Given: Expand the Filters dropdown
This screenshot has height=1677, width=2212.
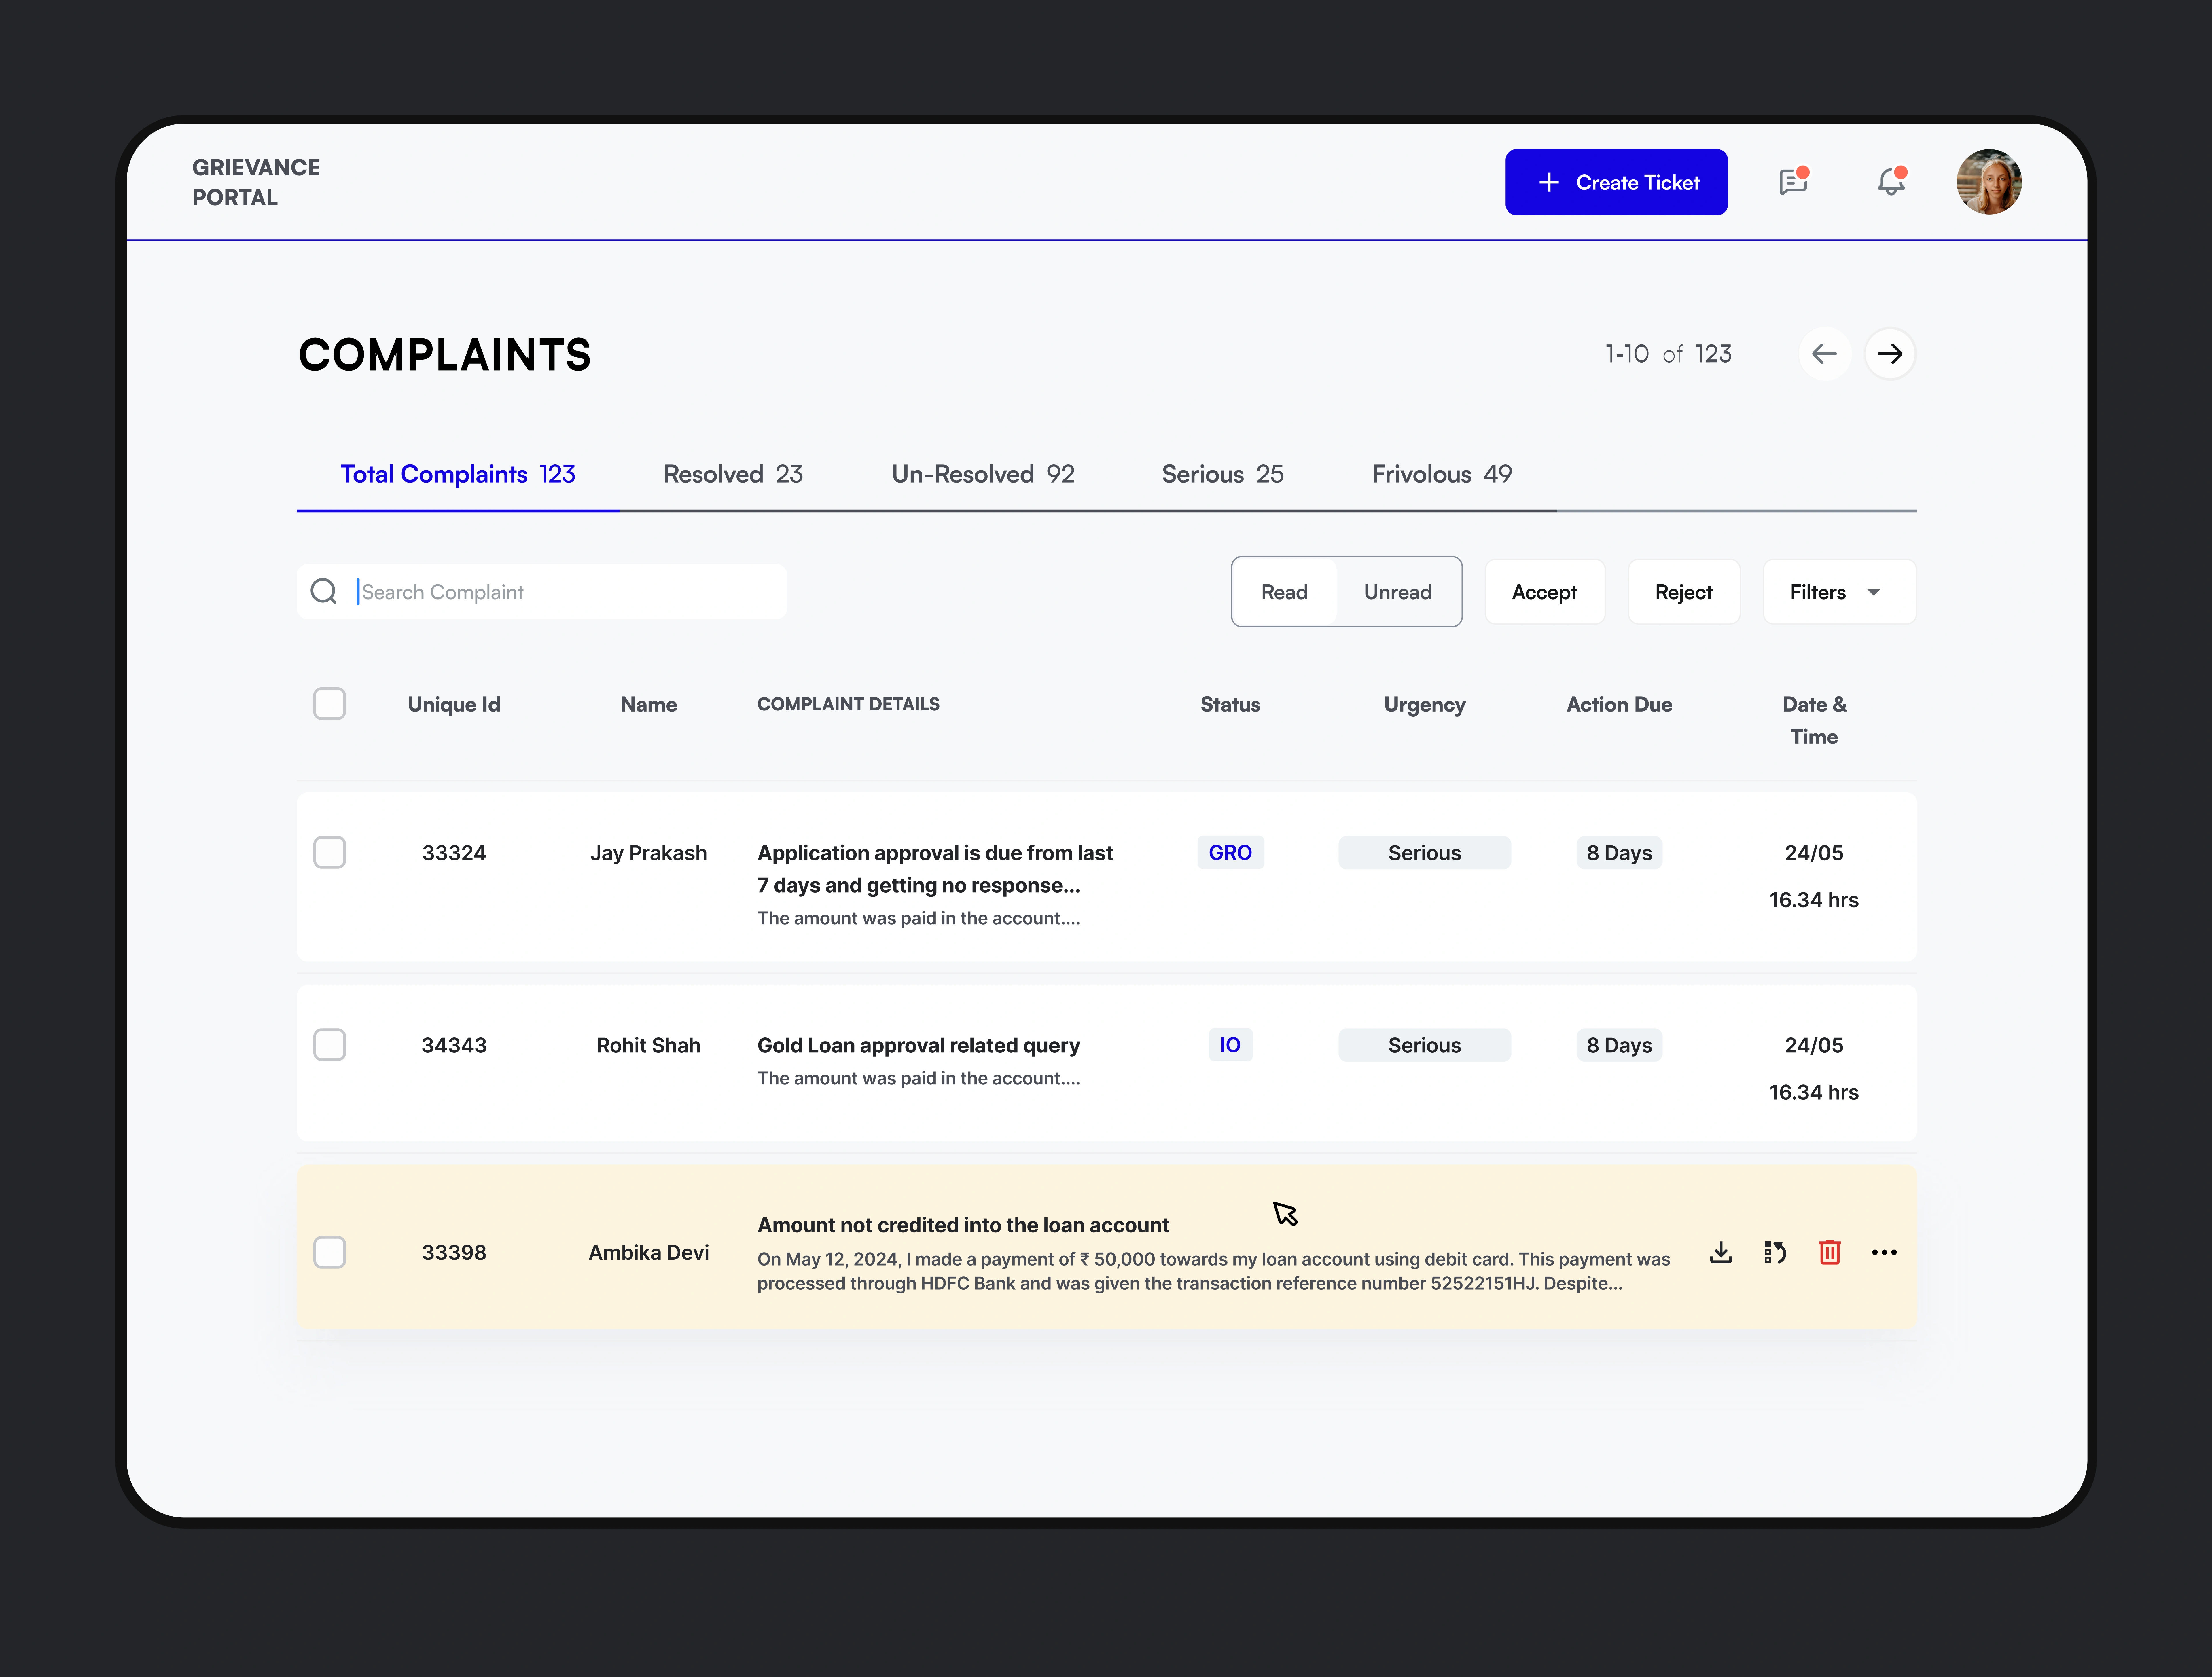Looking at the screenshot, I should pos(1838,592).
